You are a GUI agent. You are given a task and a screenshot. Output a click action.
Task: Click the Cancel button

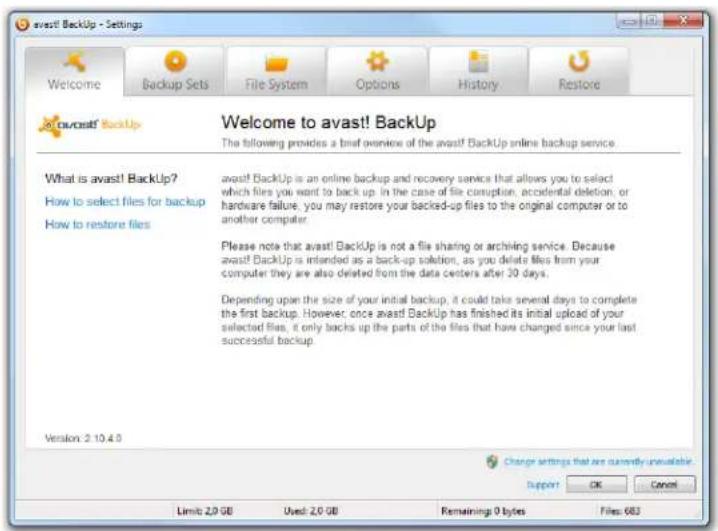[x=664, y=484]
